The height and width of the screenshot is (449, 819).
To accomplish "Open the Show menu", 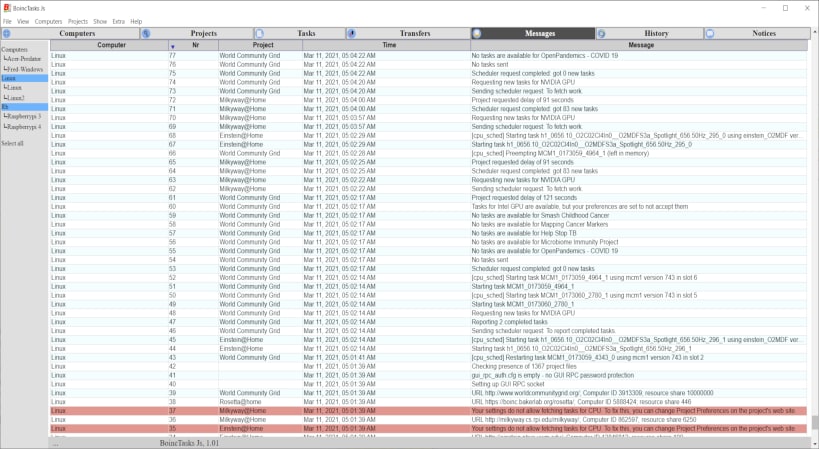I will pos(100,21).
